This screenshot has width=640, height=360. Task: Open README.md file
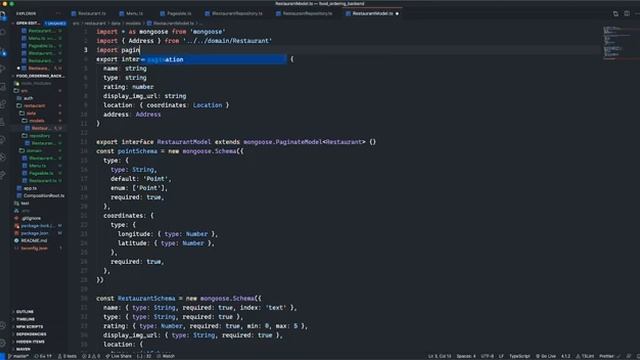click(x=33, y=241)
